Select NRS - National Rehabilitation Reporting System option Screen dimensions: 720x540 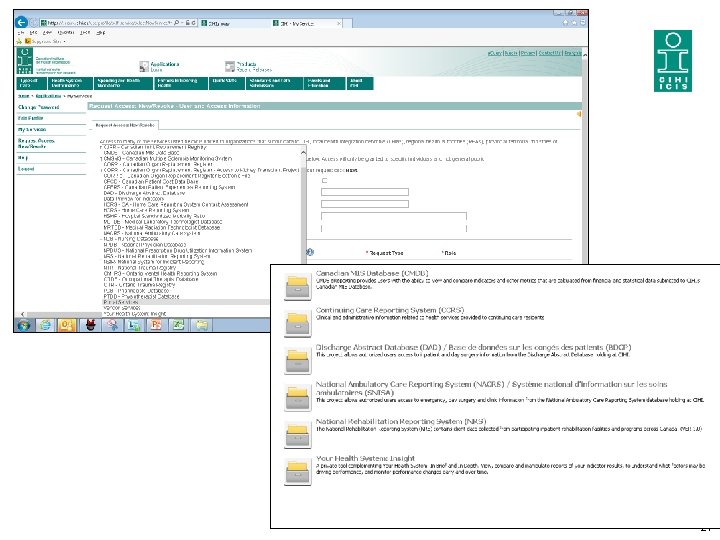pos(157,256)
